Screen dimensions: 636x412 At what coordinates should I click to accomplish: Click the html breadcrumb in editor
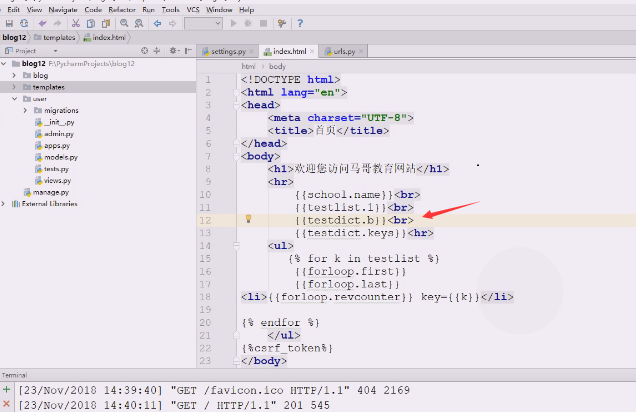coord(248,66)
